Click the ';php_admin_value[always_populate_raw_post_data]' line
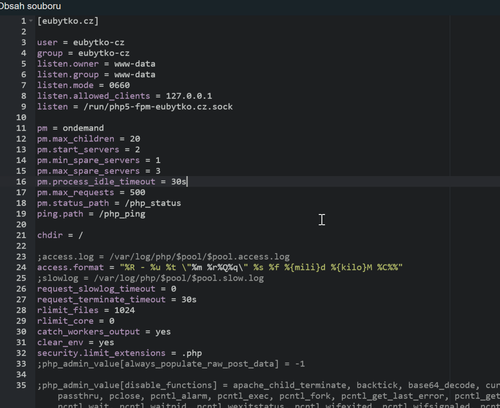Viewport: 500px width, 408px height. click(x=171, y=364)
